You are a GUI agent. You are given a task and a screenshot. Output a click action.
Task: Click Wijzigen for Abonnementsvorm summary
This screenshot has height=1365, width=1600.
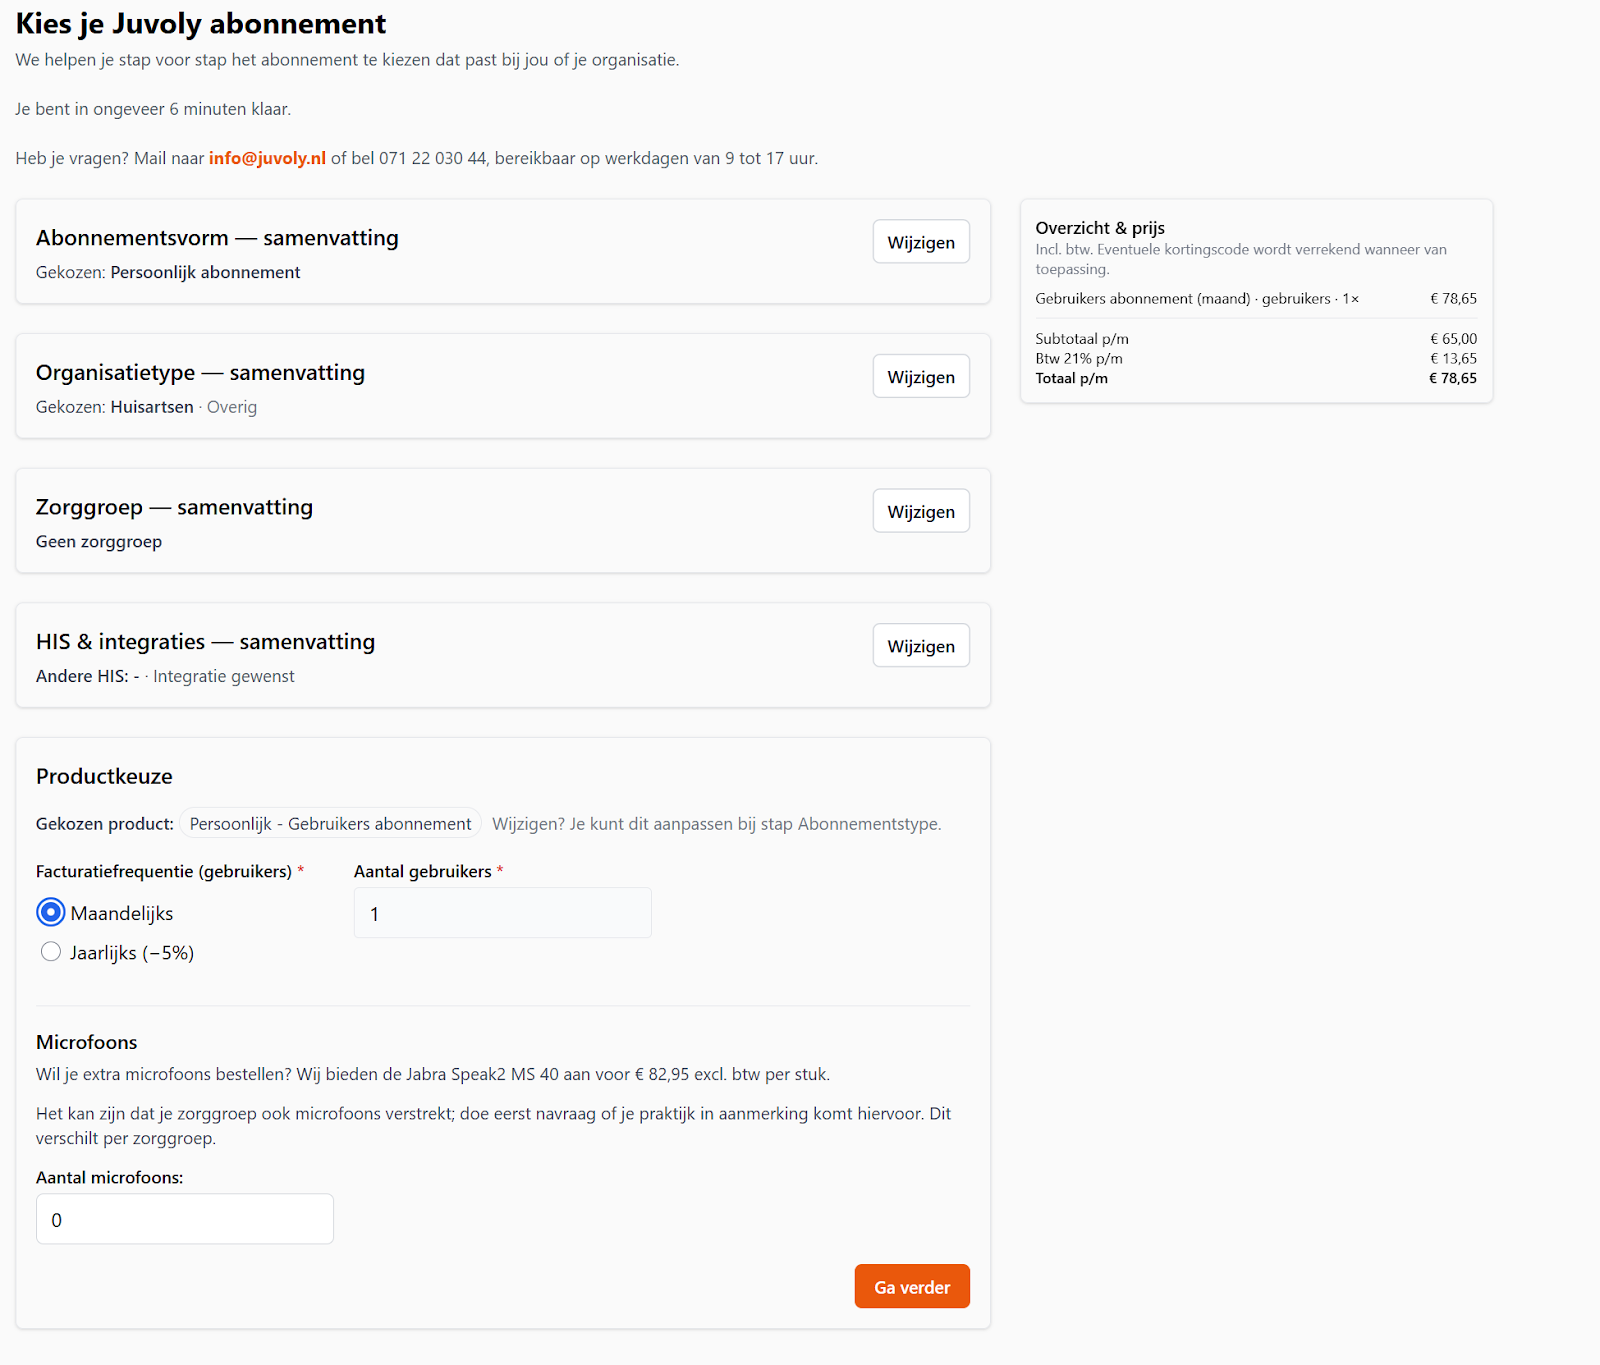(920, 242)
